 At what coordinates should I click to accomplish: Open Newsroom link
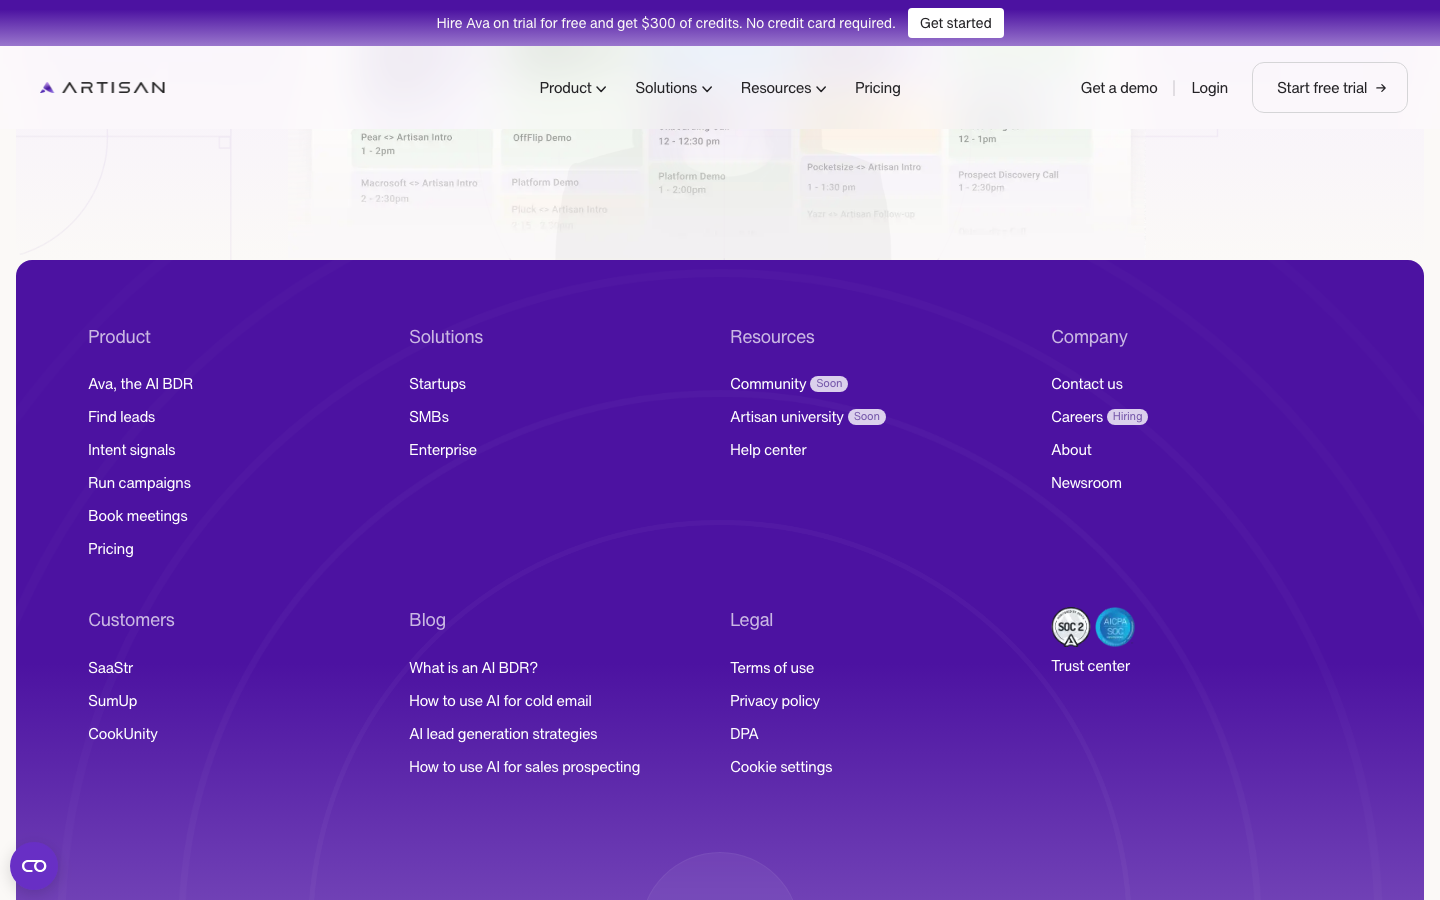coord(1086,483)
